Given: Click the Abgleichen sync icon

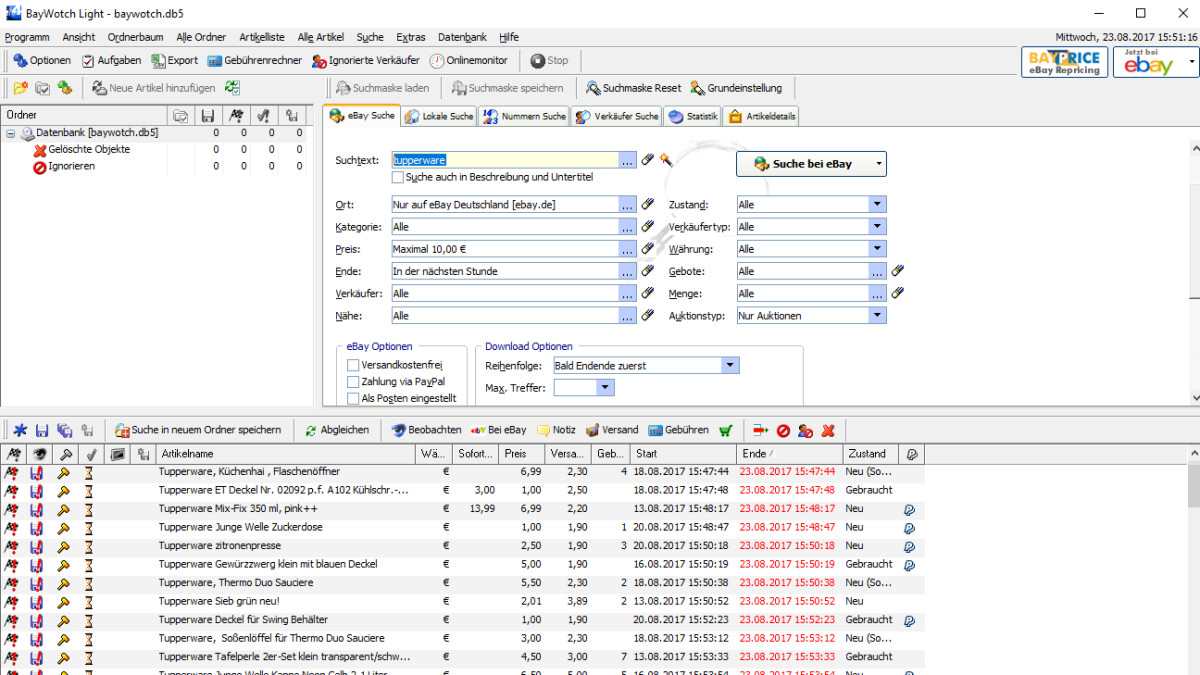Looking at the screenshot, I should click(x=311, y=430).
